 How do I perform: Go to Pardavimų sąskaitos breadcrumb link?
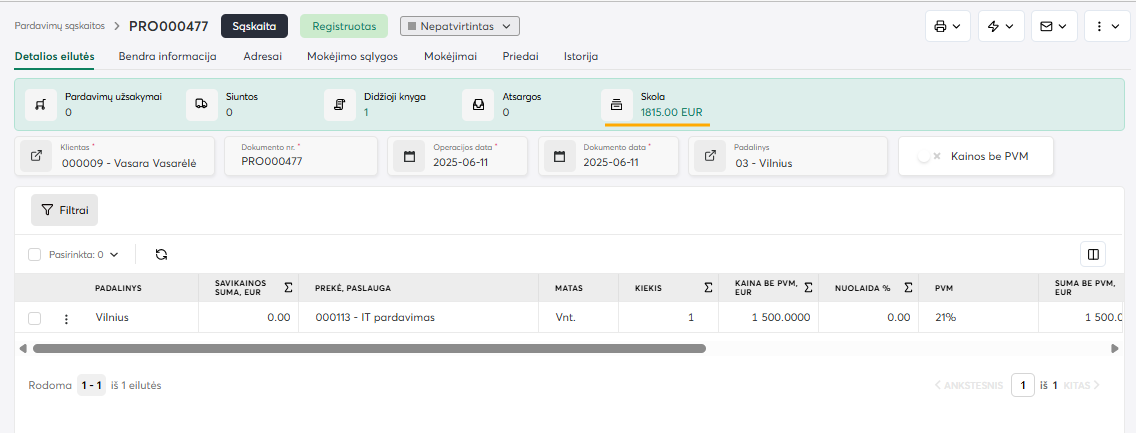click(x=59, y=26)
